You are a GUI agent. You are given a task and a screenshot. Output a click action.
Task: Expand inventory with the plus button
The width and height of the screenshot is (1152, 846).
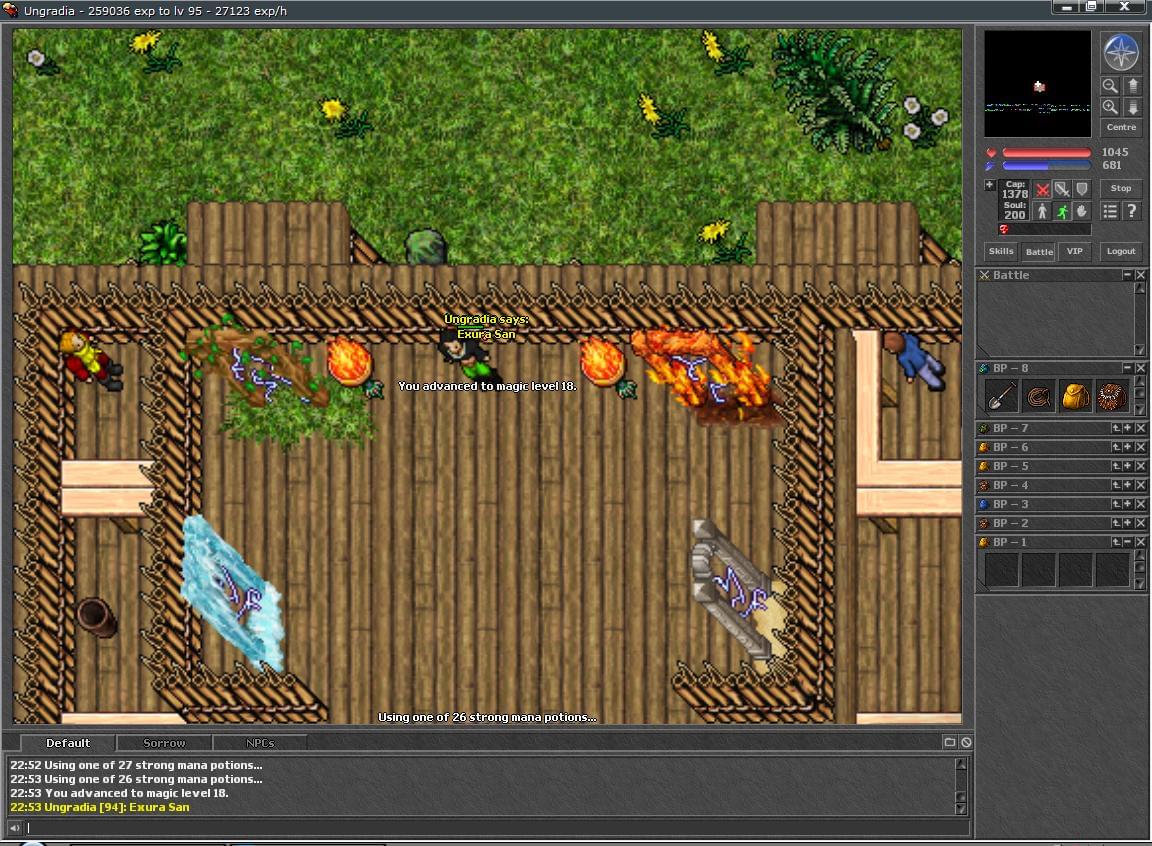pyautogui.click(x=990, y=185)
